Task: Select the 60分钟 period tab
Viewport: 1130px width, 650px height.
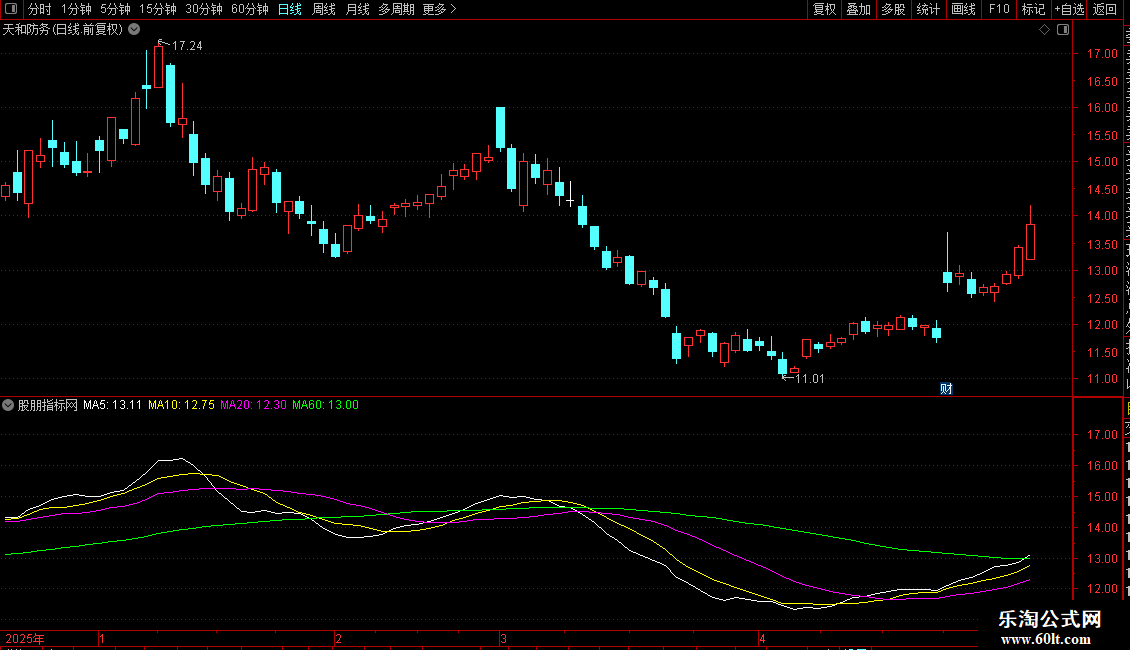Action: 249,9
